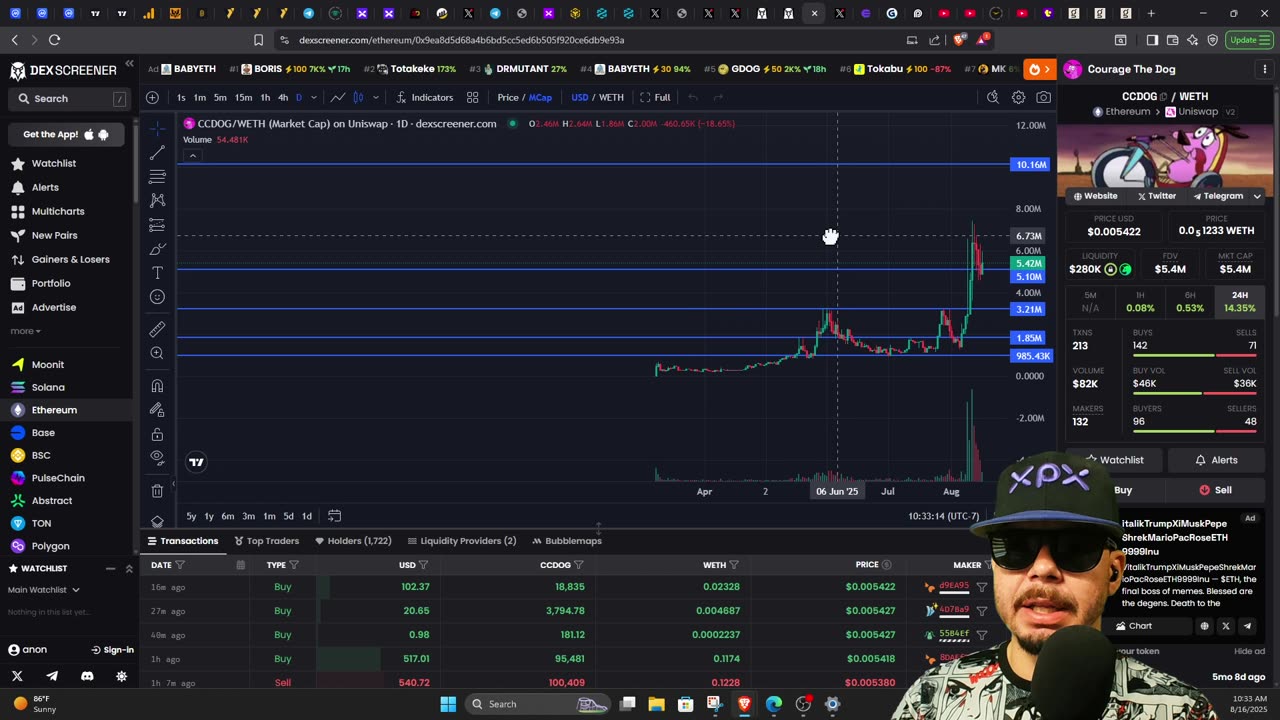Toggle Price / MCap display
The width and height of the screenshot is (1280, 720).
[524, 97]
